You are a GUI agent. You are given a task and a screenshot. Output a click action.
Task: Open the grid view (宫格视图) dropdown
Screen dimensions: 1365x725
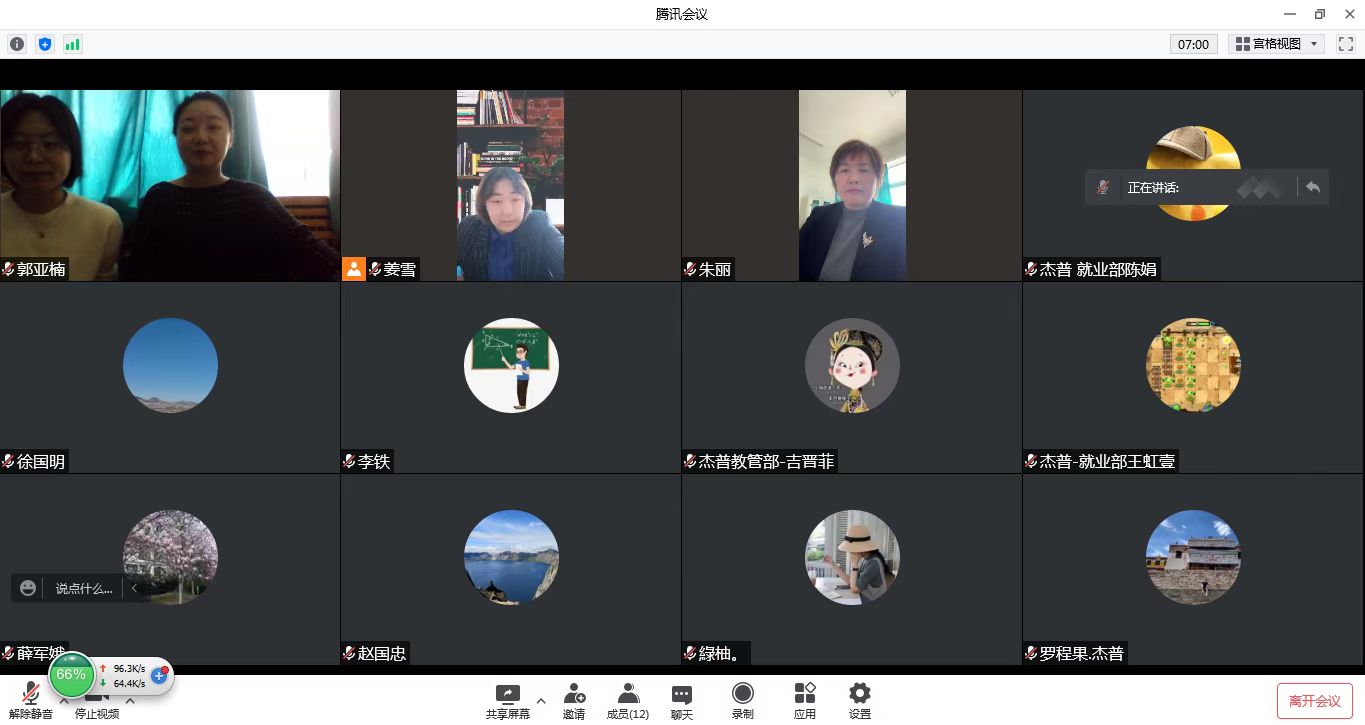click(1276, 44)
